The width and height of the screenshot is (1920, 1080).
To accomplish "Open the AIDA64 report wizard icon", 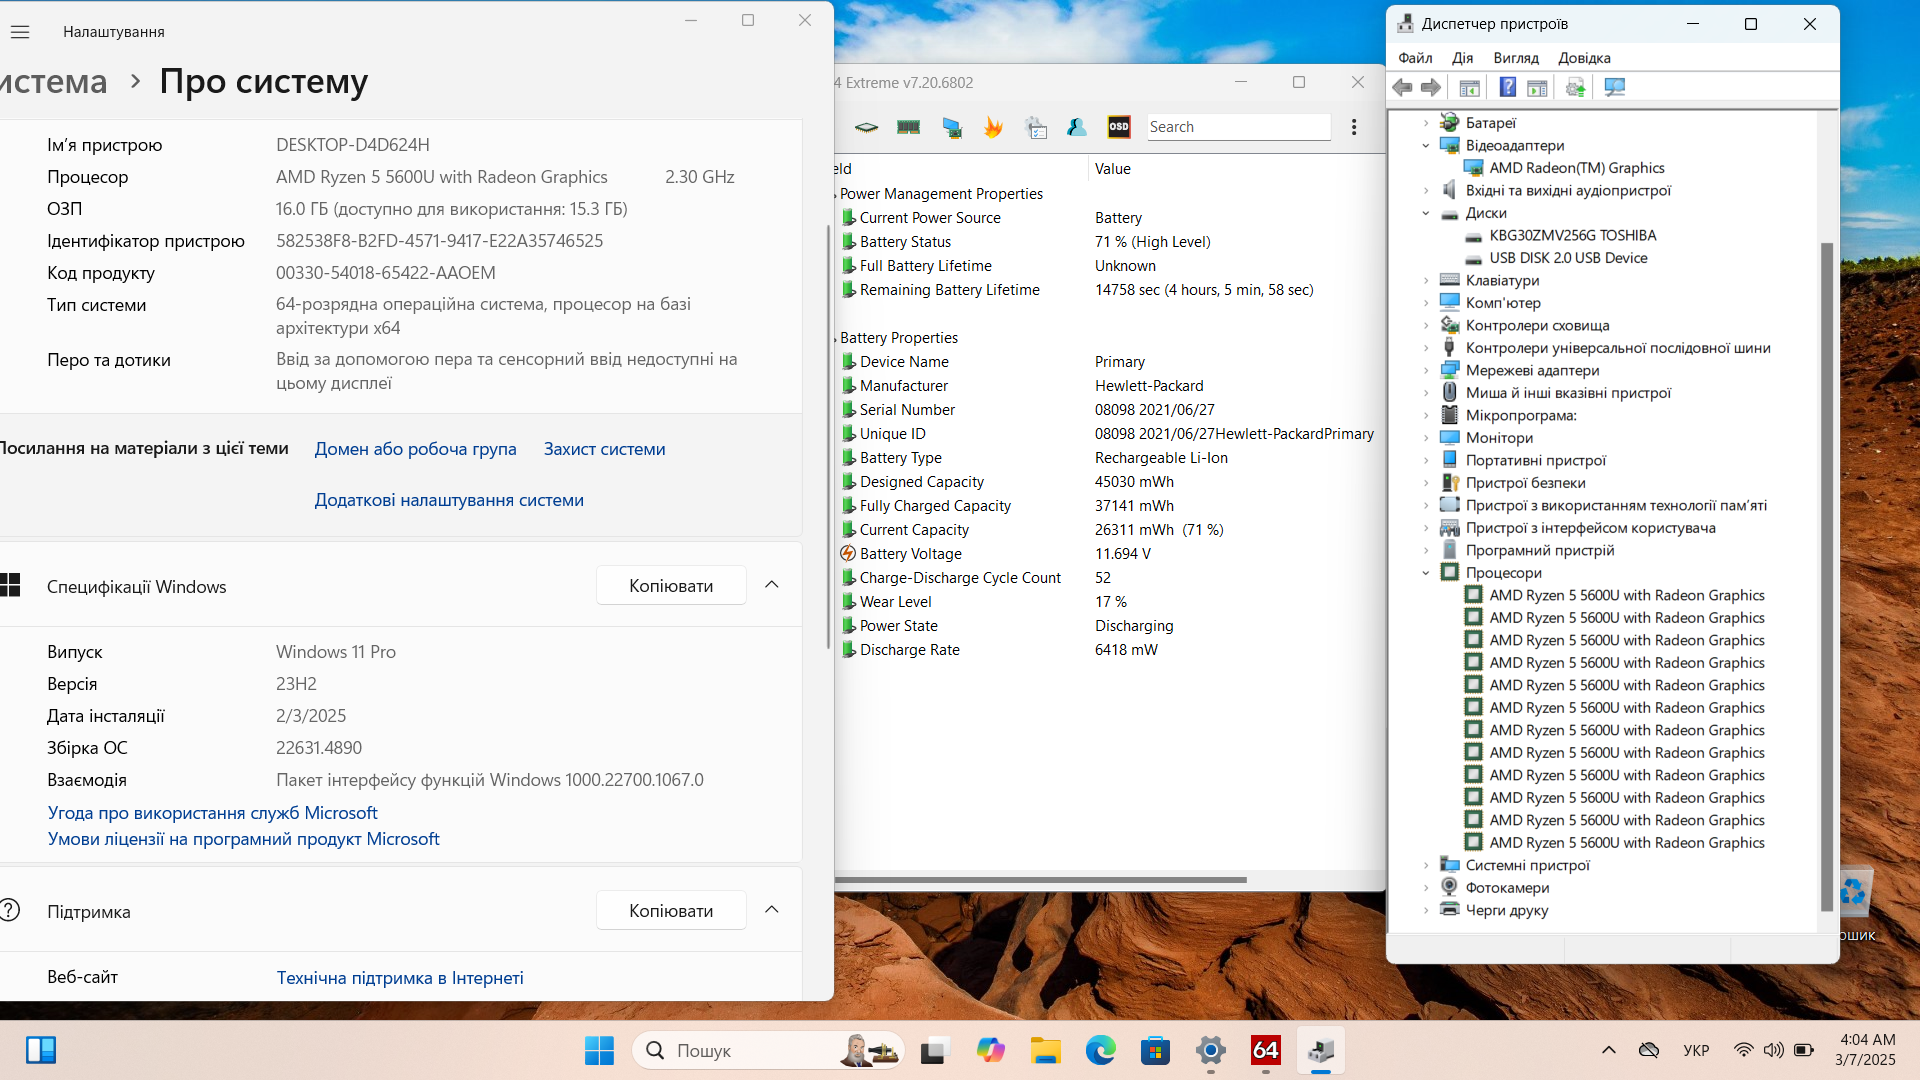I will (1036, 127).
